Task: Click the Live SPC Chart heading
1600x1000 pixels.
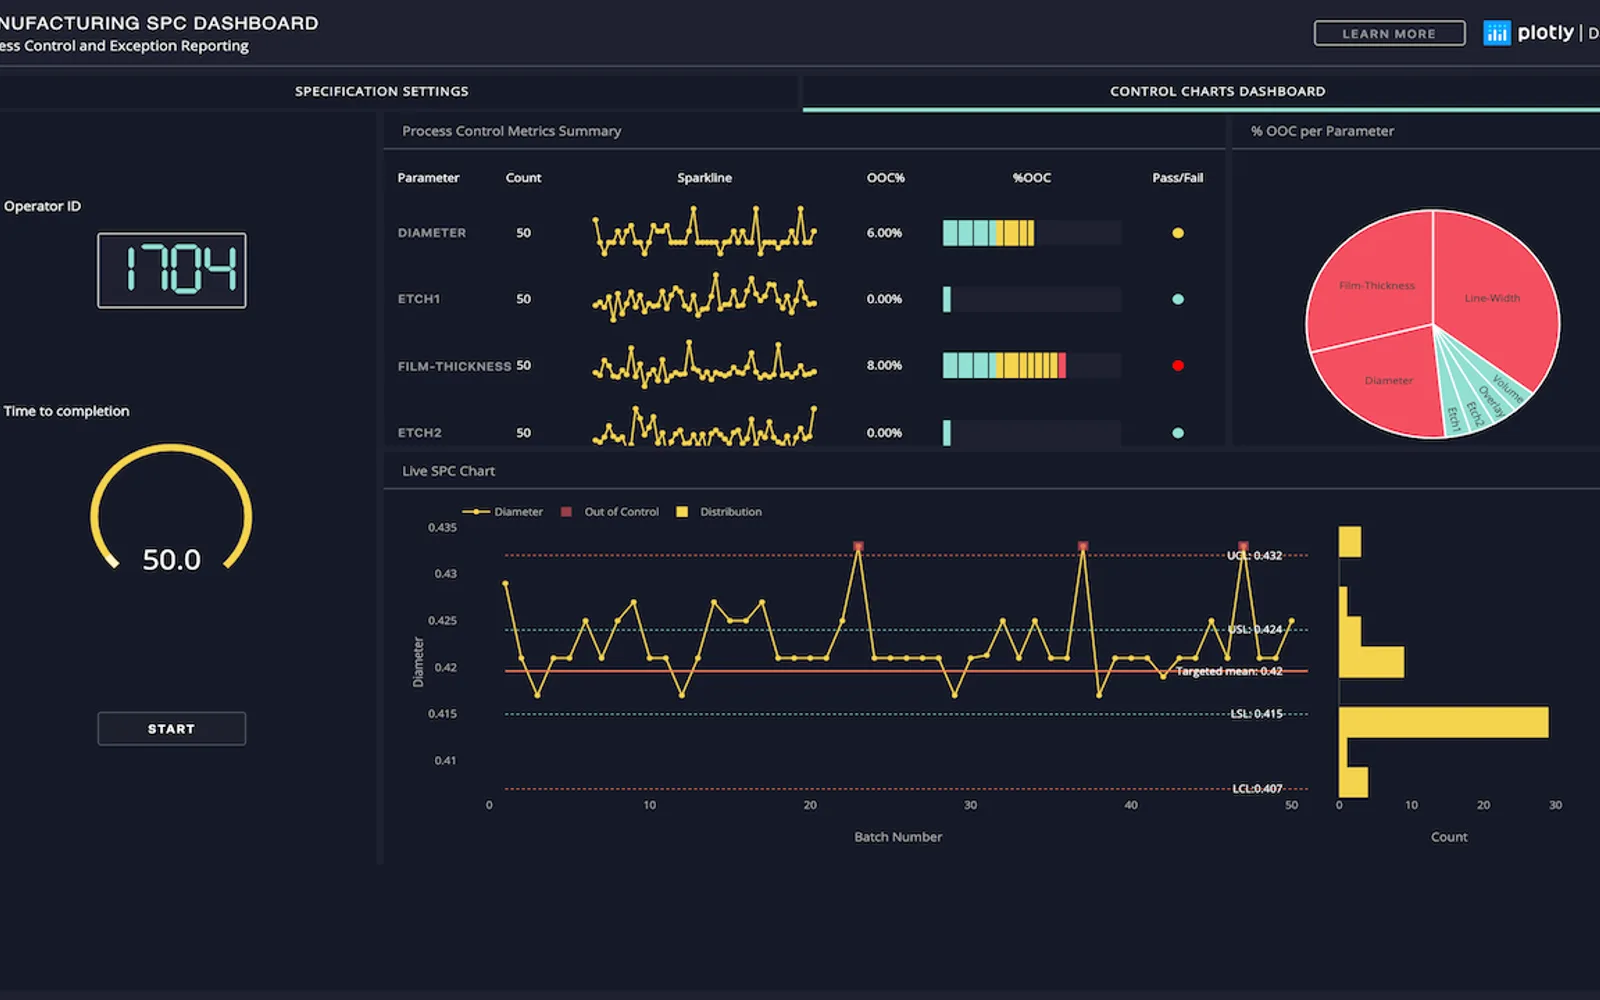Action: [x=448, y=471]
